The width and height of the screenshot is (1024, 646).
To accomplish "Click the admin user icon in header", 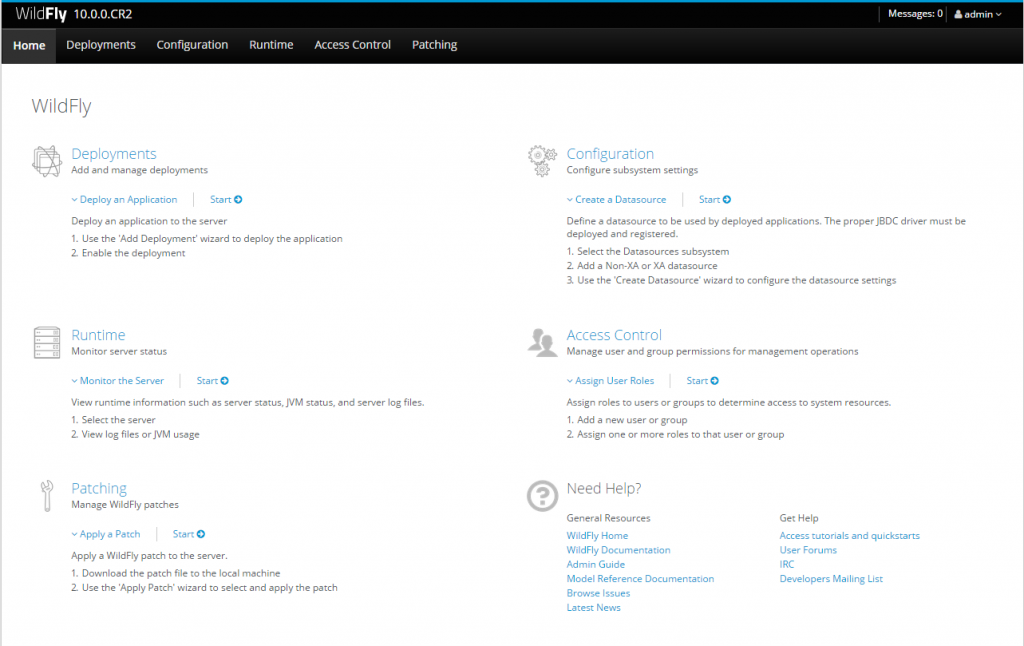I will 958,14.
